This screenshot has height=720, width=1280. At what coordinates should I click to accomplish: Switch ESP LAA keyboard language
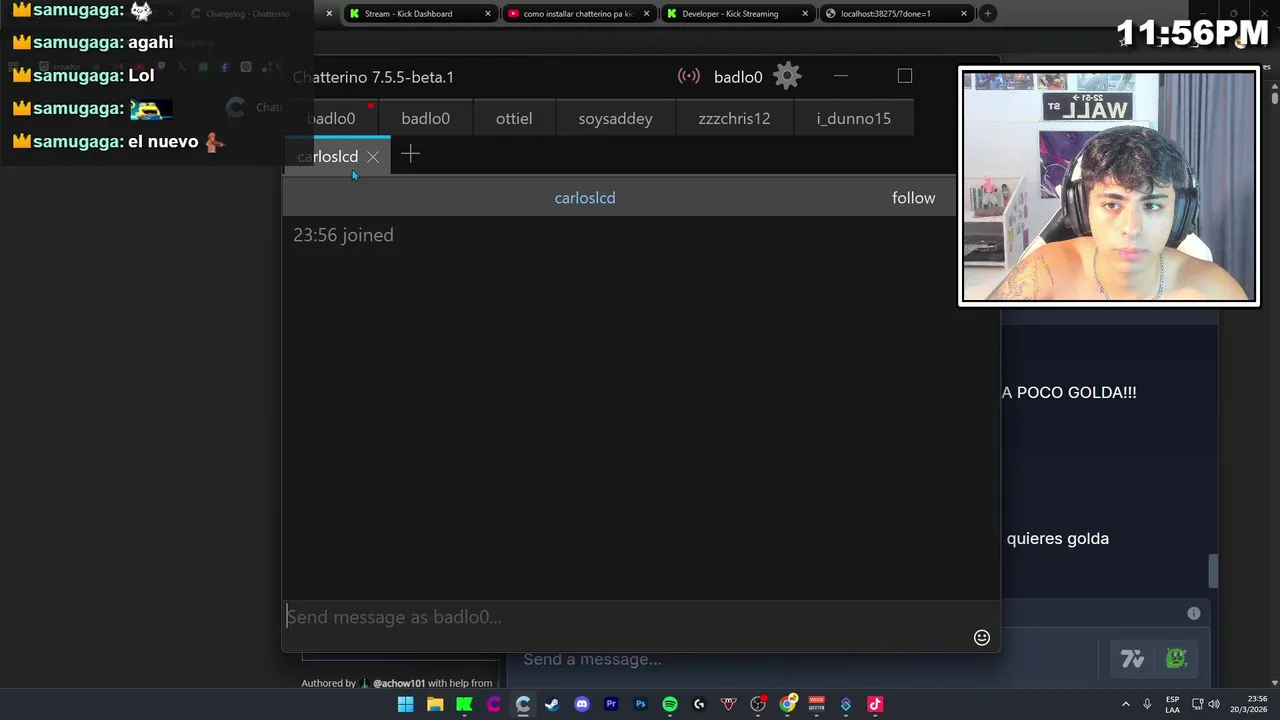[1172, 704]
